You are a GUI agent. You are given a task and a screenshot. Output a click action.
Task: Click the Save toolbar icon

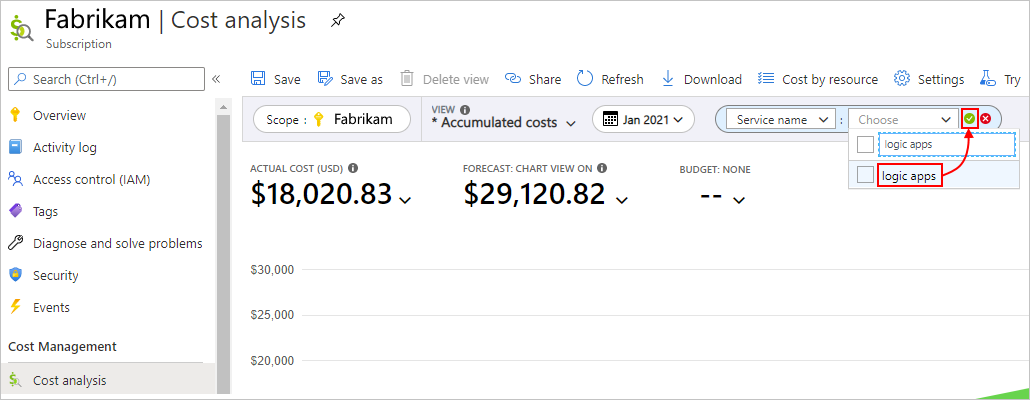coord(258,79)
